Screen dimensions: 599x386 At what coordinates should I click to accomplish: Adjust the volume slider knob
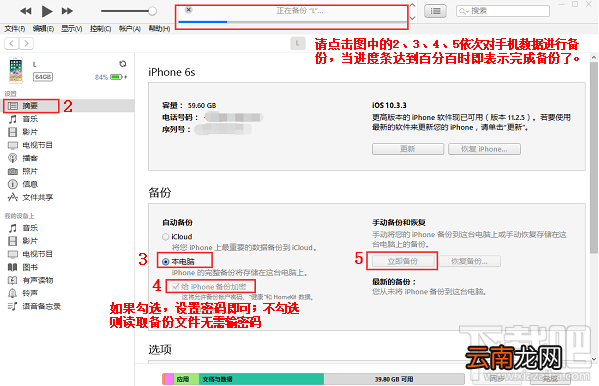(x=152, y=11)
